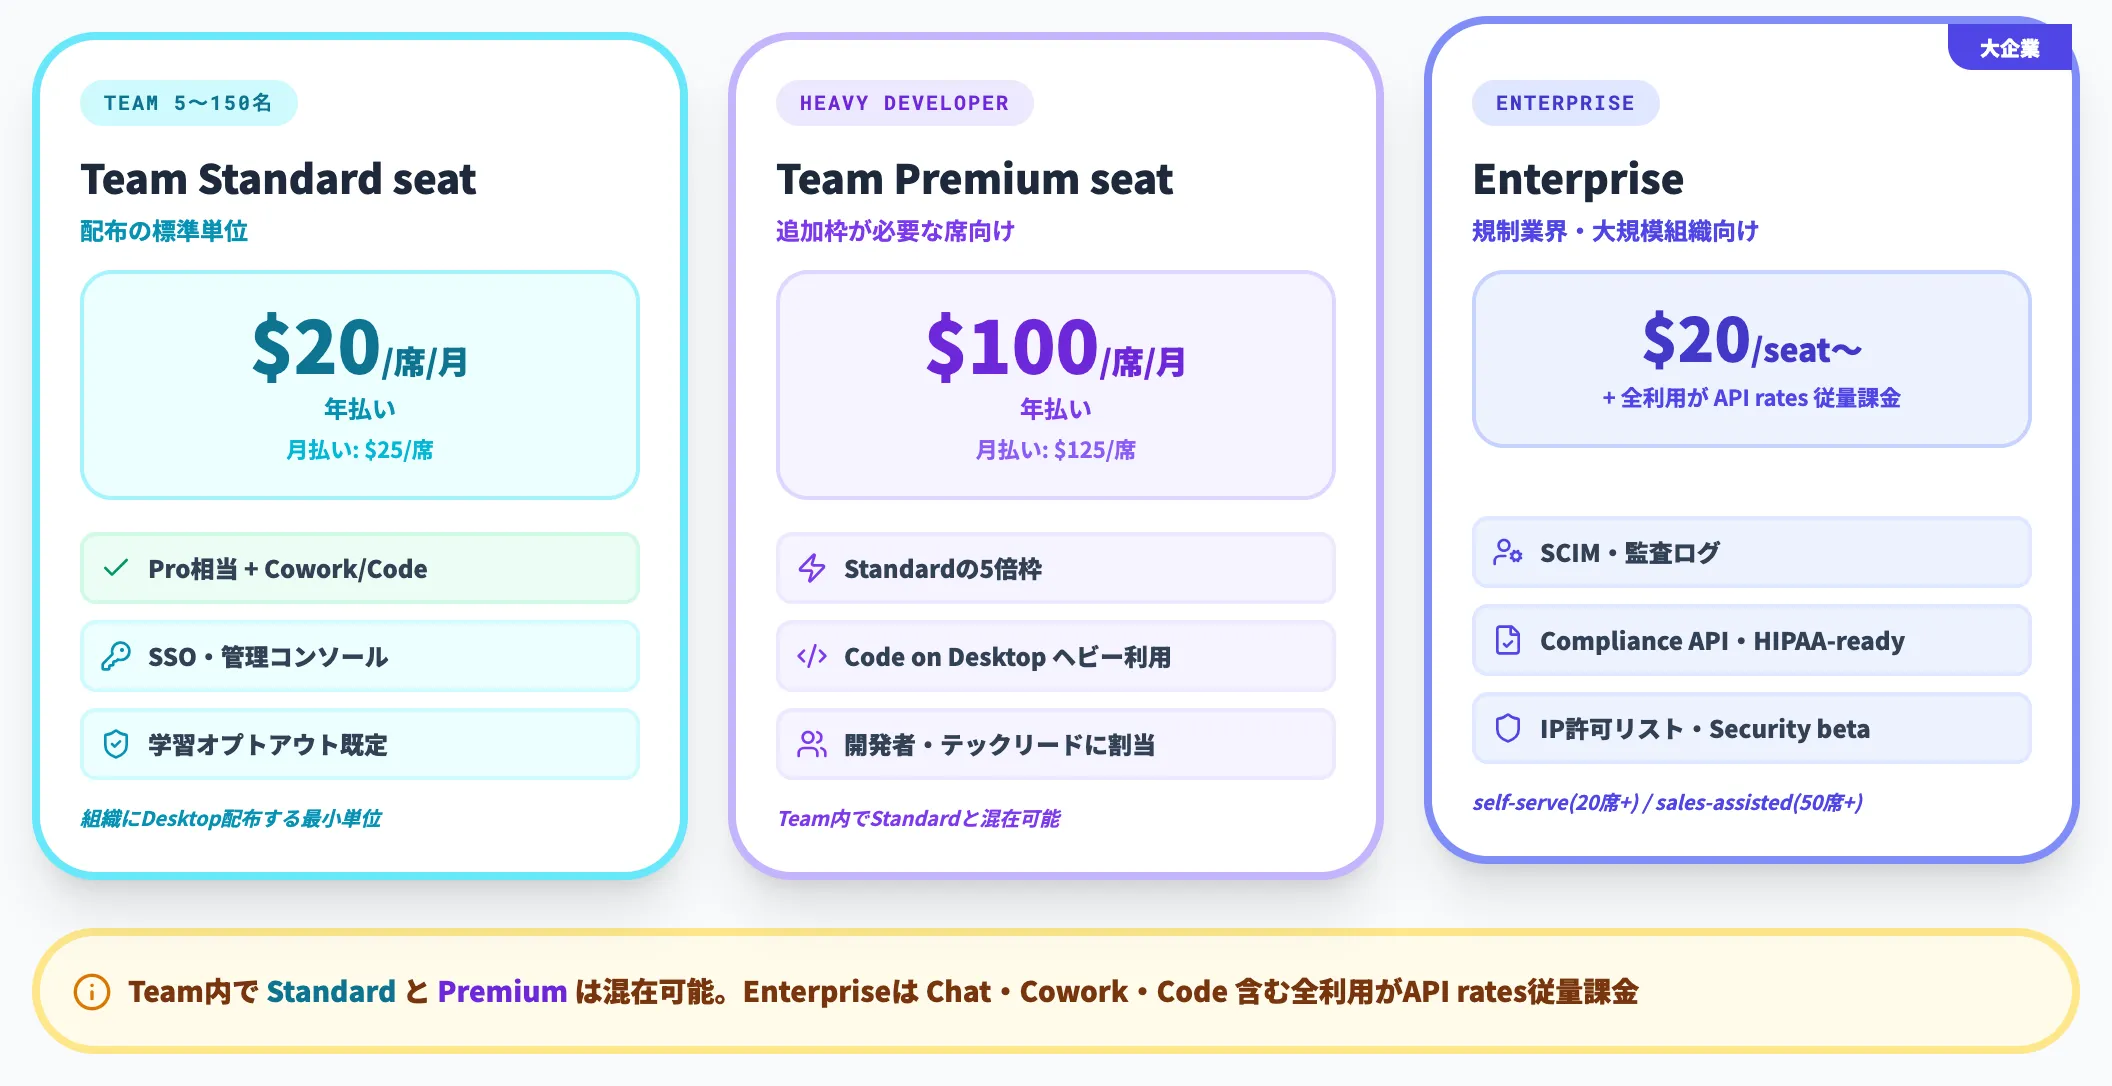Click the users icon beside 開発者・テックリードに割当
Screen dimensions: 2112x1086
pos(812,744)
